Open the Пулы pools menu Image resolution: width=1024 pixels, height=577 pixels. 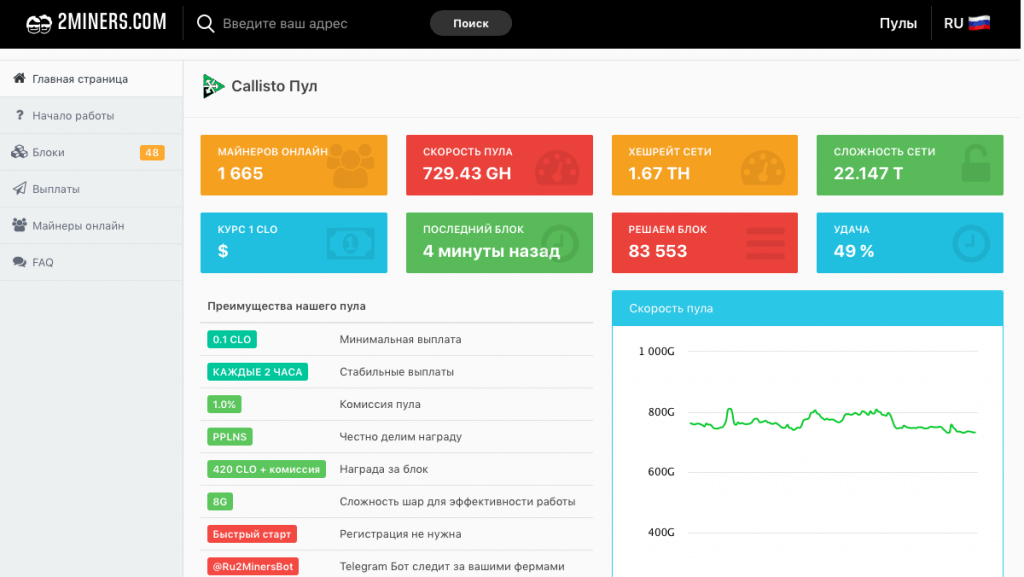tap(897, 23)
